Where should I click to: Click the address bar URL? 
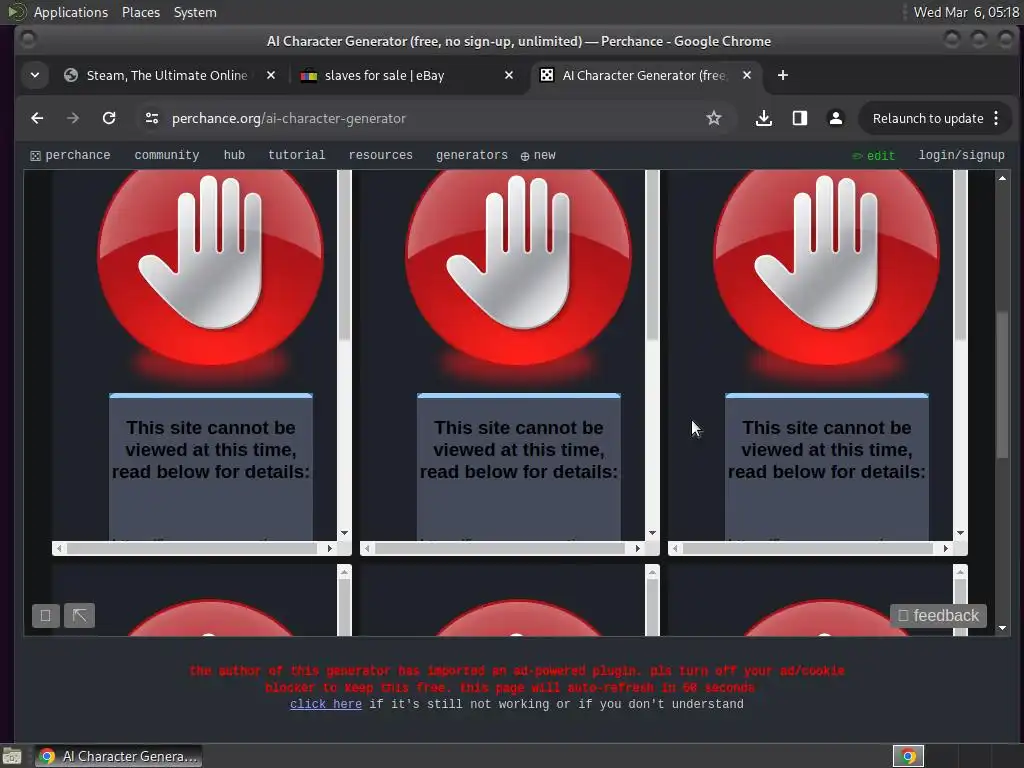[x=289, y=118]
